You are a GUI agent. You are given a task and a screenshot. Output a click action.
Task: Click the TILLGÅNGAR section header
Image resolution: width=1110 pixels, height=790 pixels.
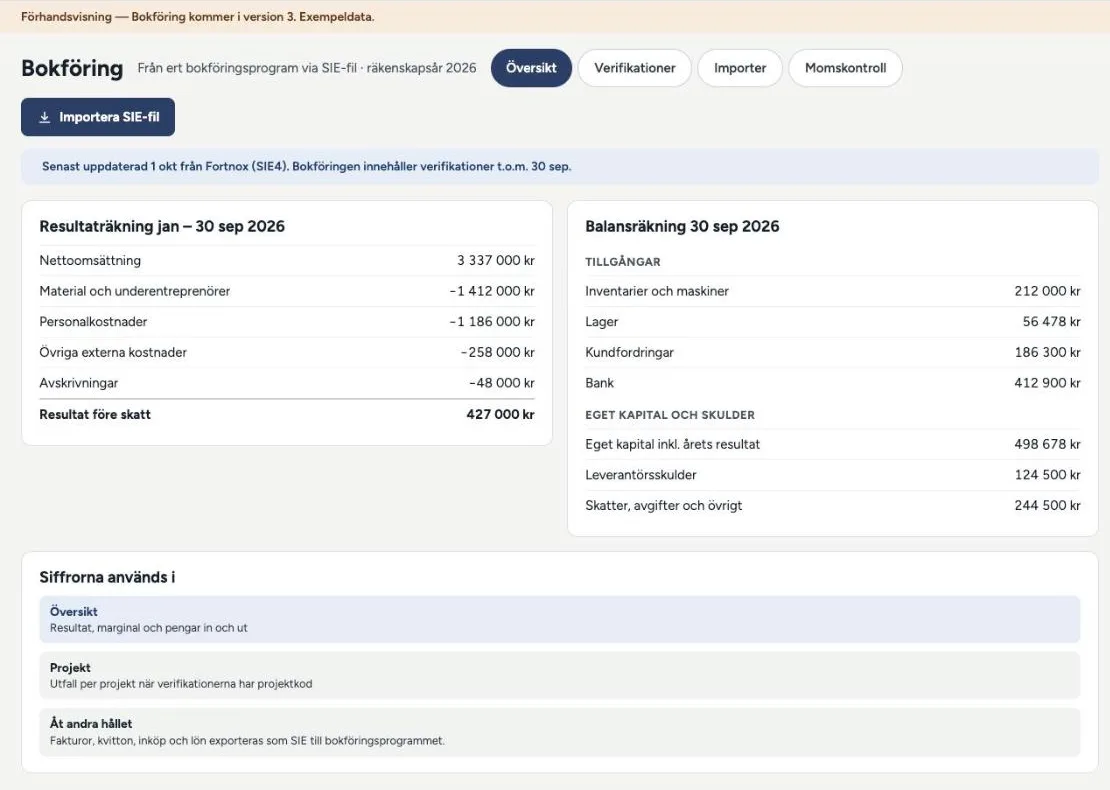coord(623,262)
